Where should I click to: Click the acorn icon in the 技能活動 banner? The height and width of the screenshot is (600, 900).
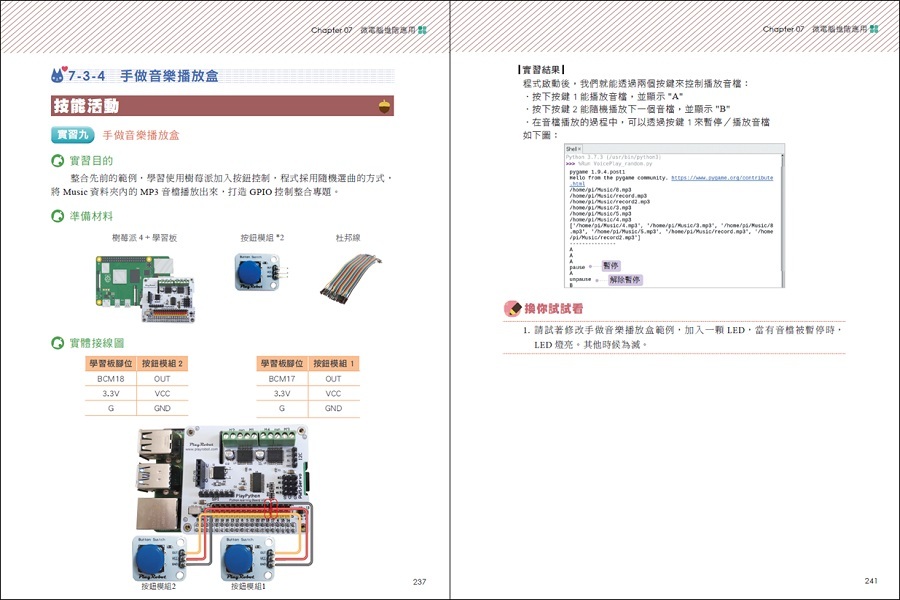pos(384,105)
